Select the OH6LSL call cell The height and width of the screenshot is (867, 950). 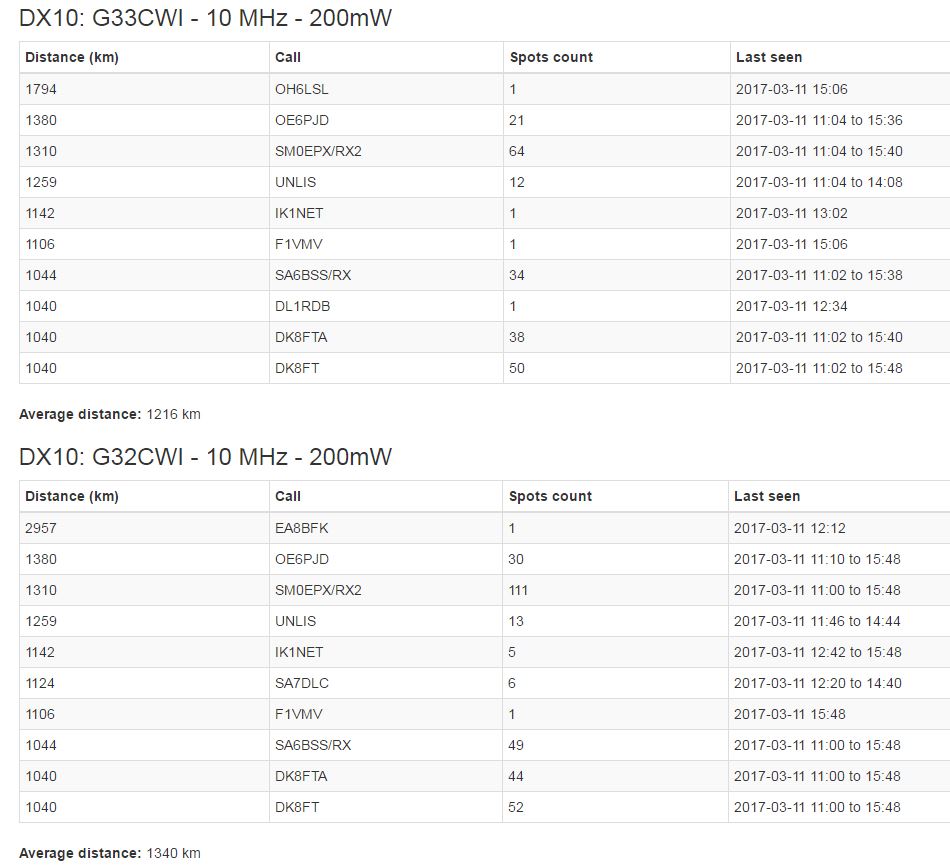tap(301, 89)
